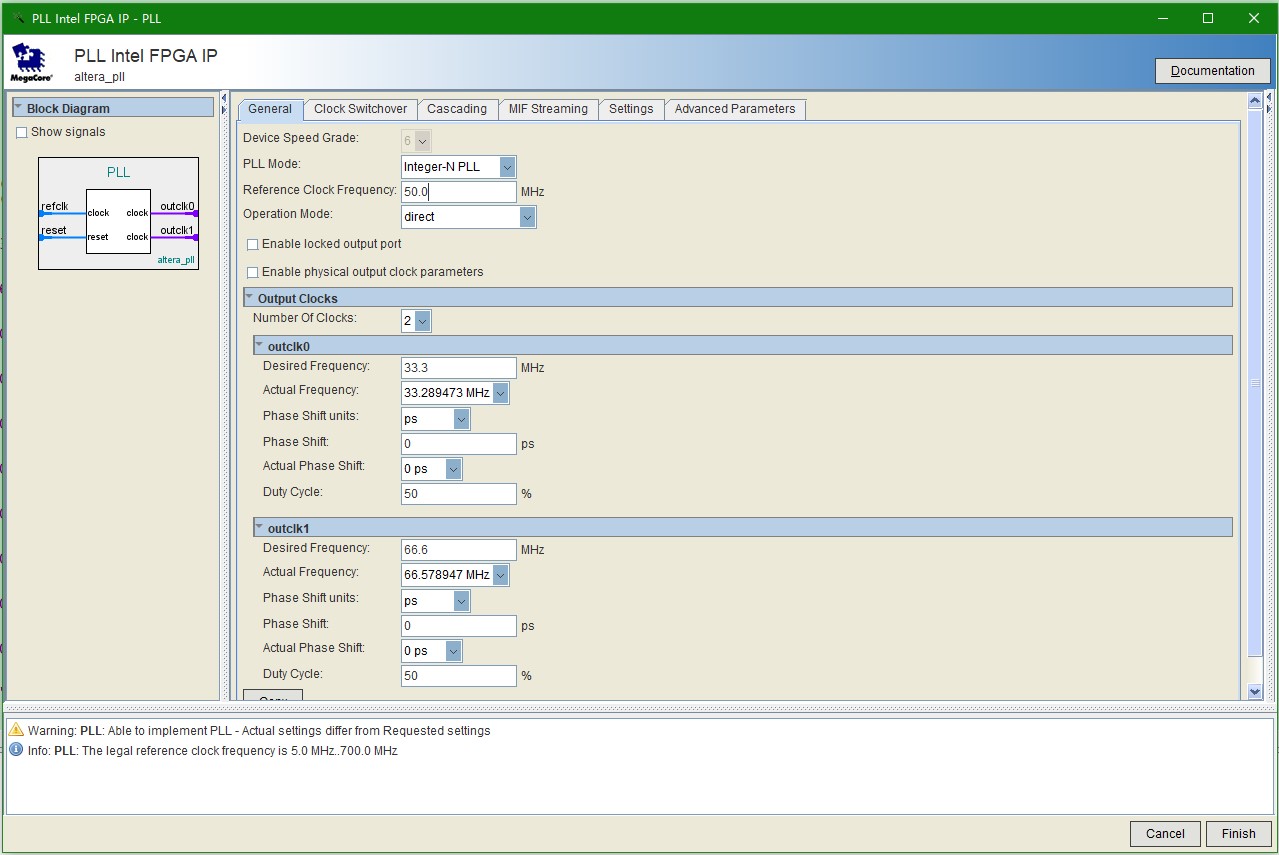Screen dimensions: 1279x855
Task: Select warning message about PLL settings
Action: [x=259, y=731]
